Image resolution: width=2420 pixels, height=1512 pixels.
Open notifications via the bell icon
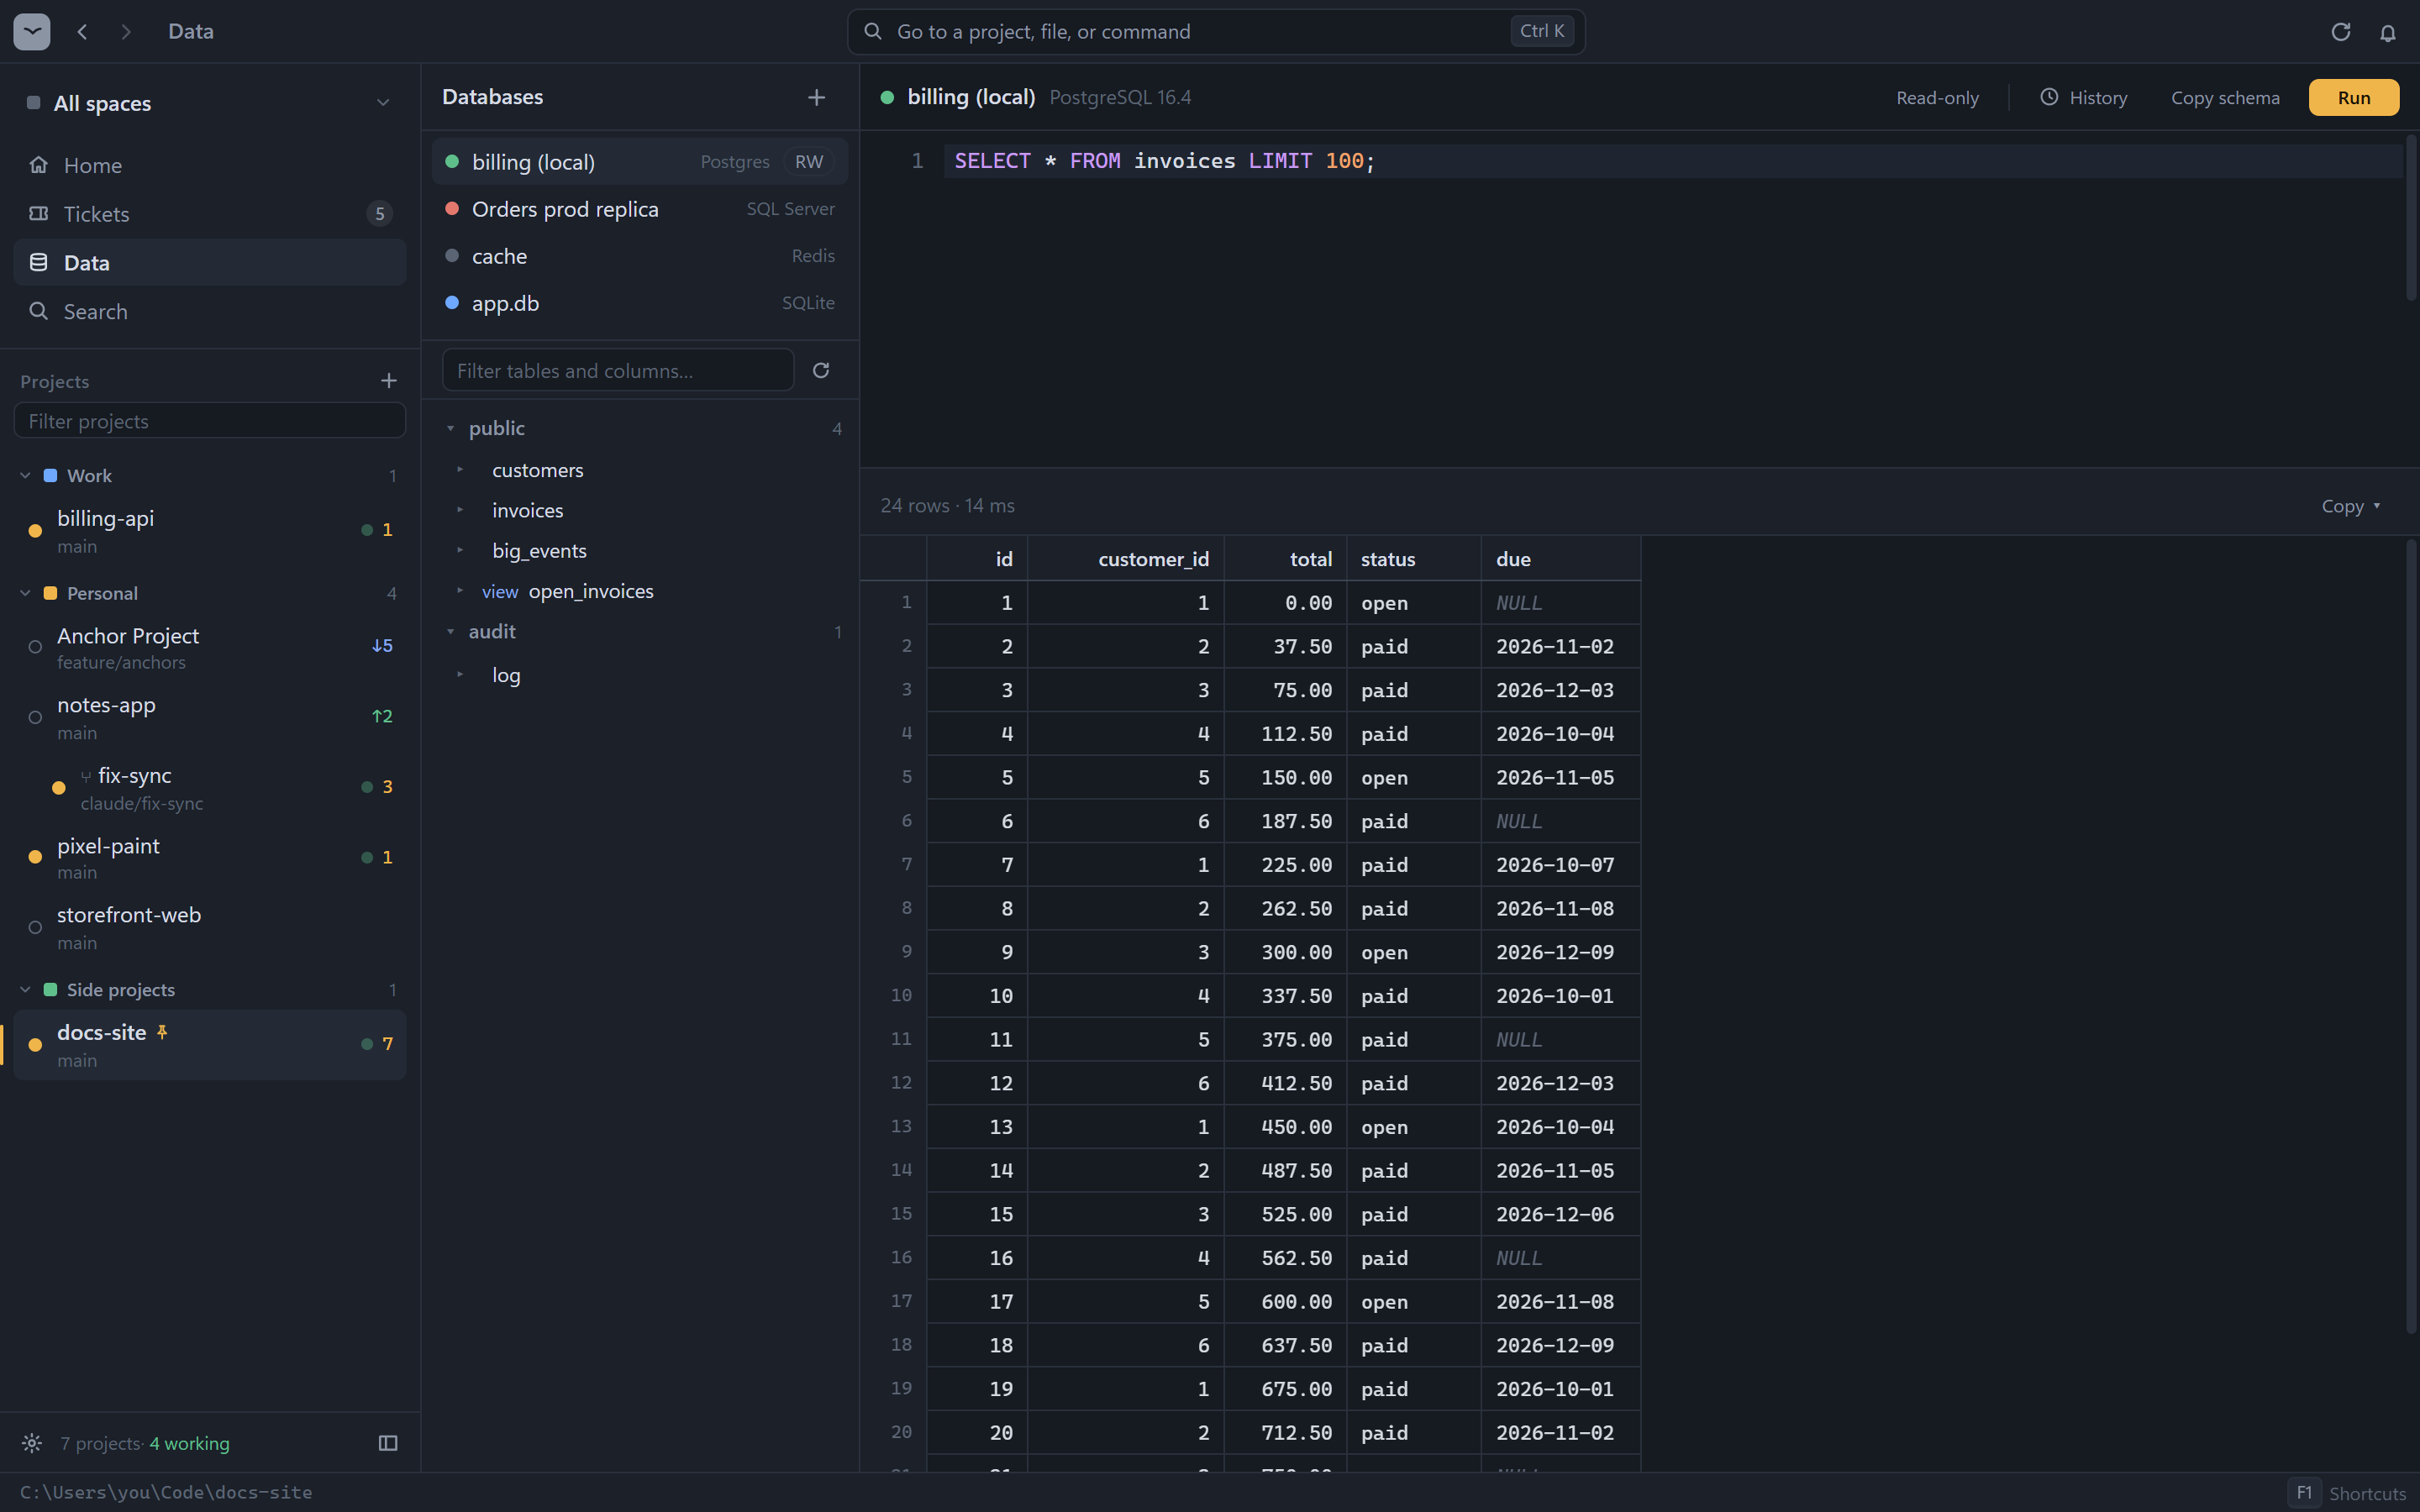[x=2388, y=32]
